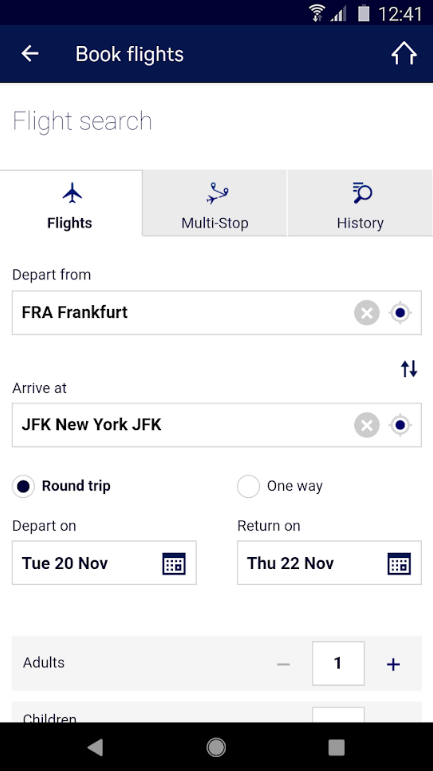Select the Flights tab
This screenshot has width=433, height=771.
click(71, 204)
